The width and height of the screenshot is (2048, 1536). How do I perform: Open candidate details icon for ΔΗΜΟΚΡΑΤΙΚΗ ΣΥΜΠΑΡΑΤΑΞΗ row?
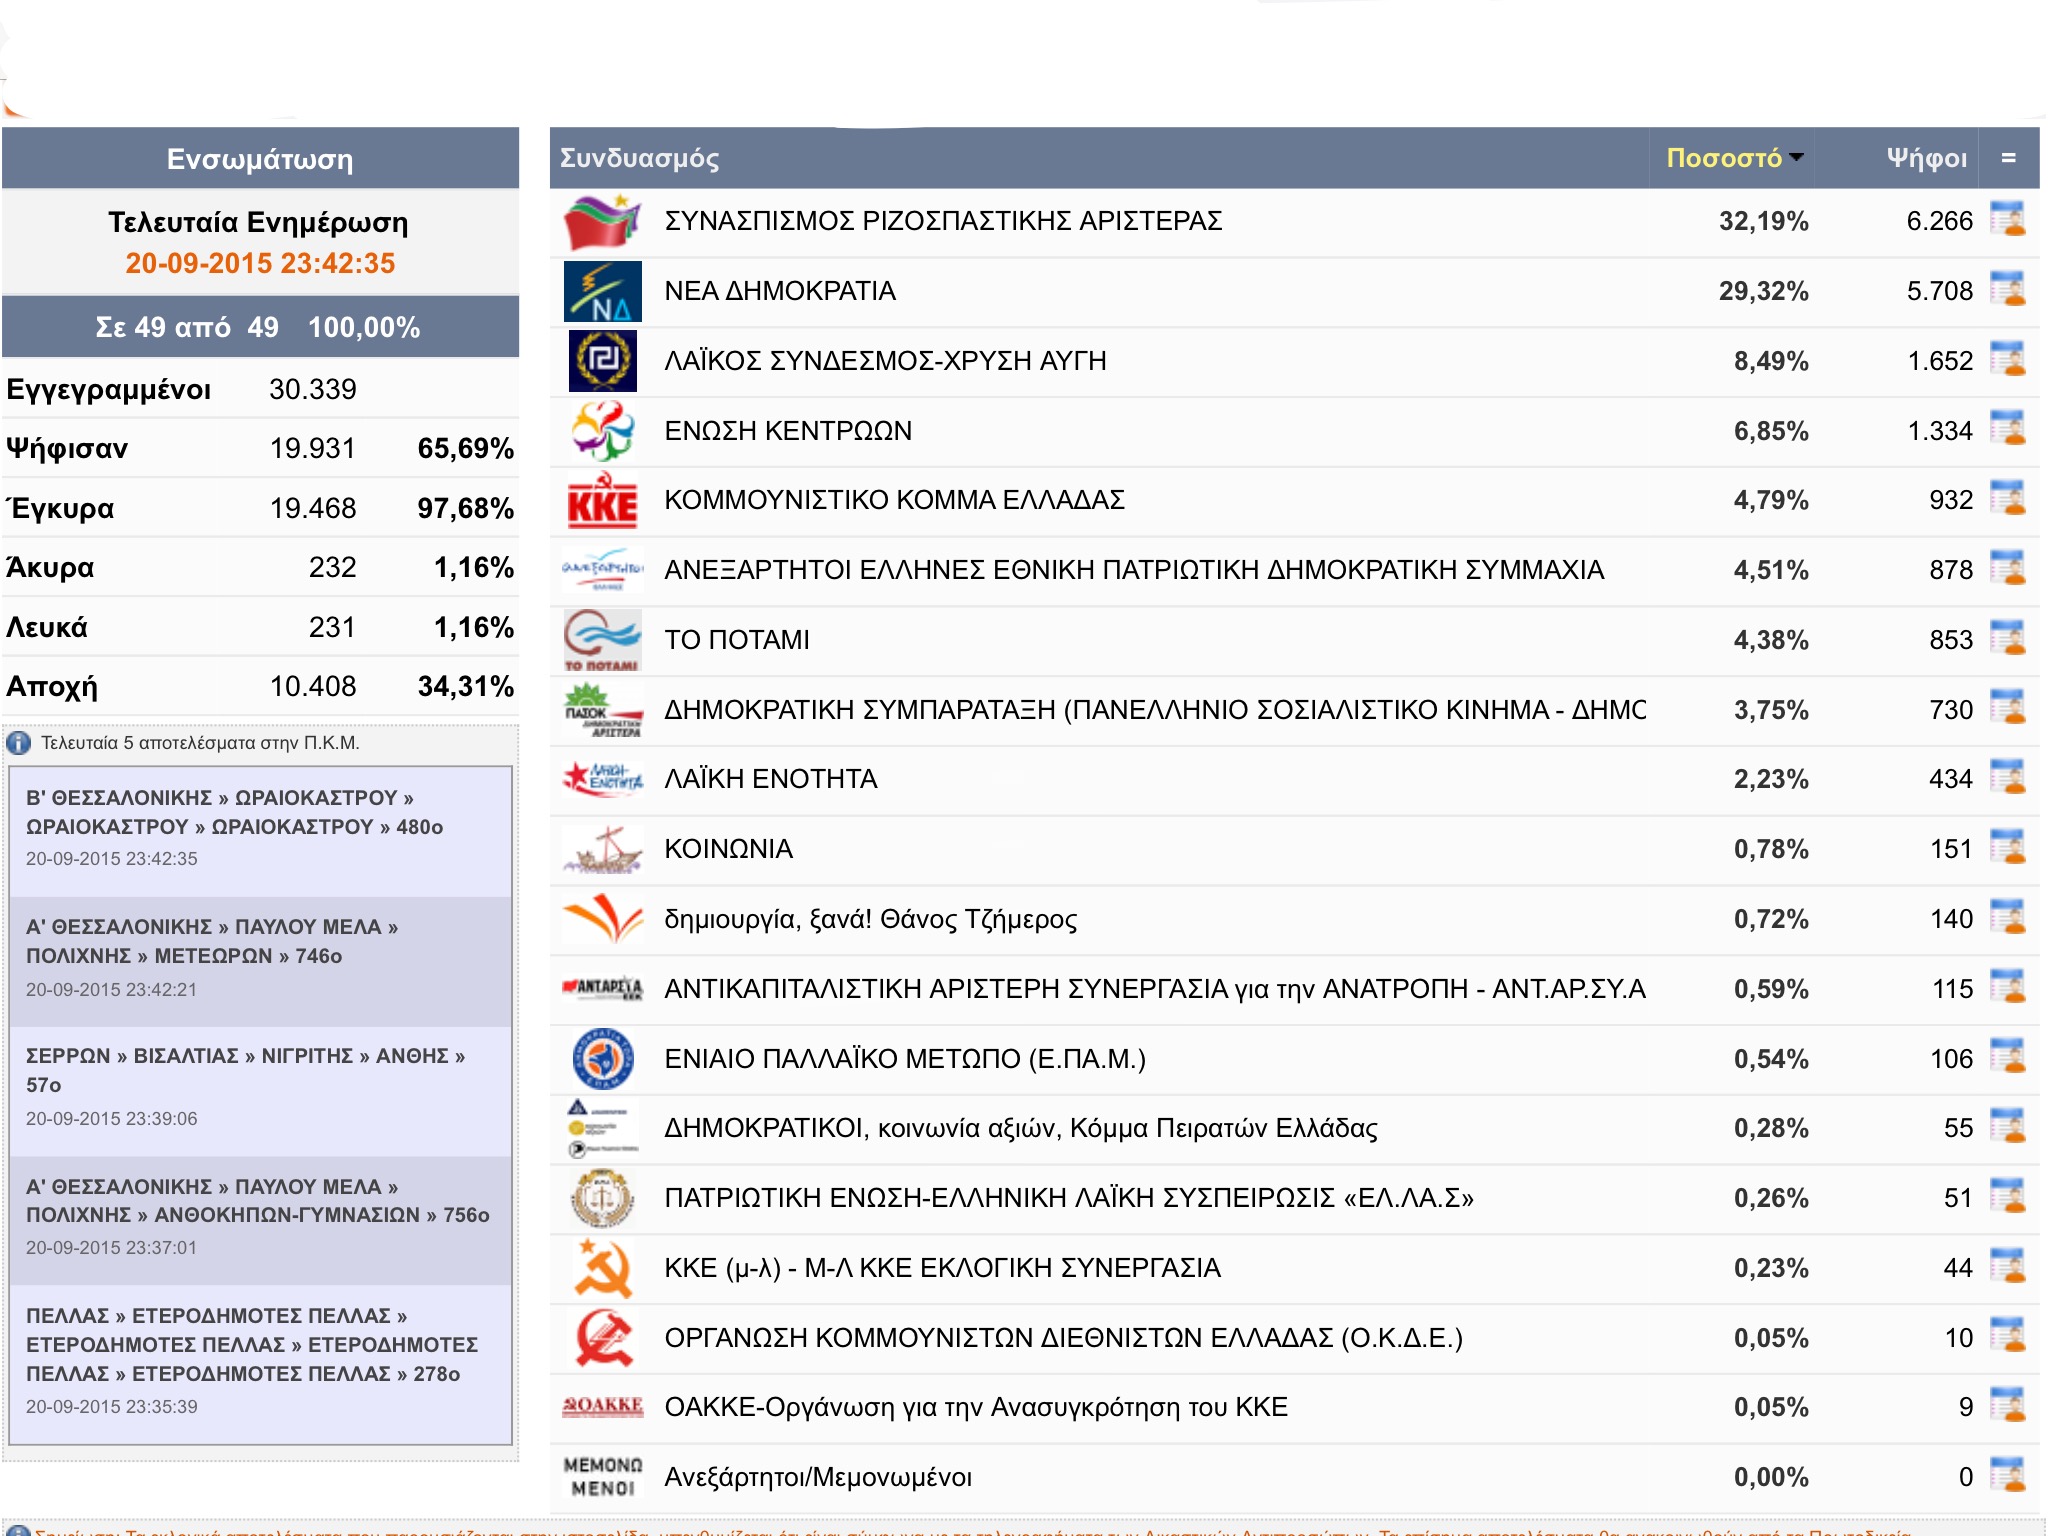[x=2007, y=708]
